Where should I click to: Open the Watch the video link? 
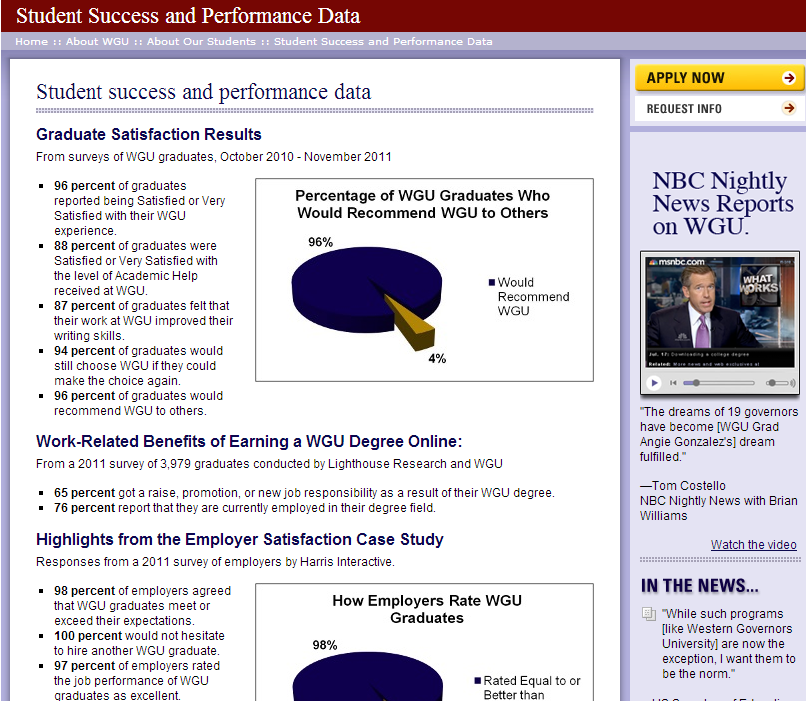754,545
